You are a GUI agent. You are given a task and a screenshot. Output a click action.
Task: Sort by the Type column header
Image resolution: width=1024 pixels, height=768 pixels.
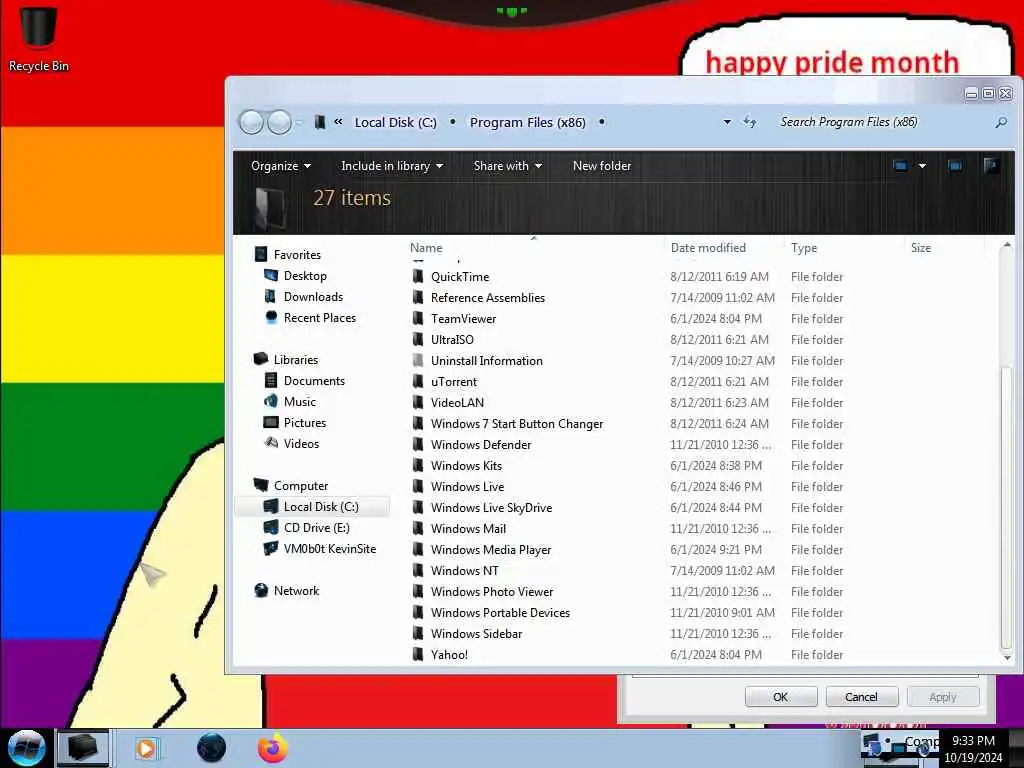tap(804, 248)
